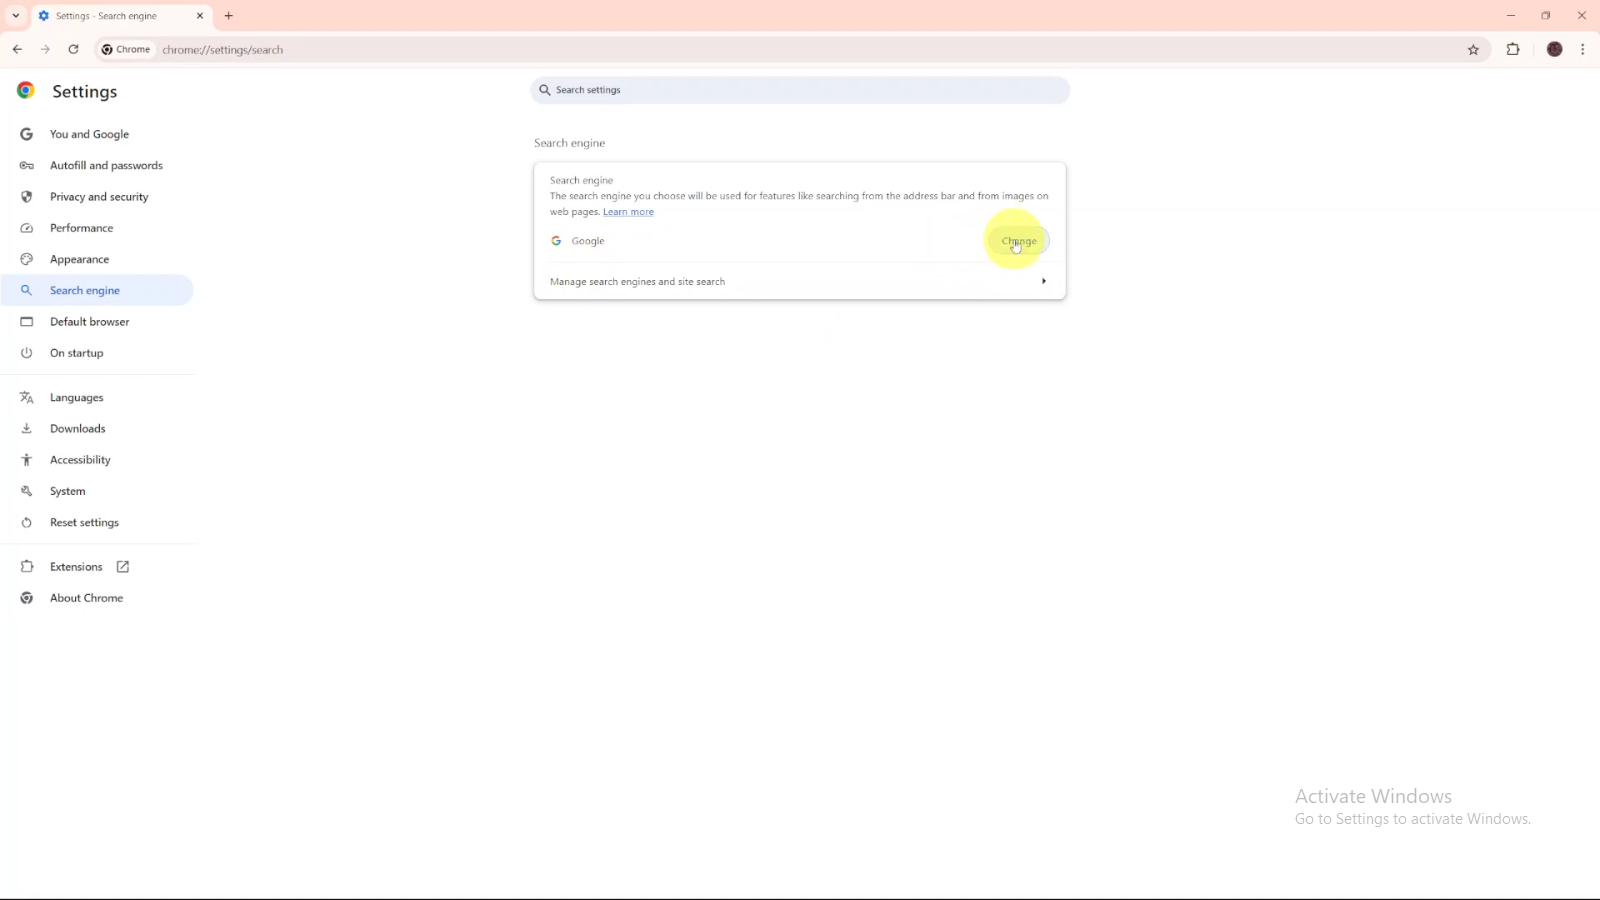This screenshot has height=900, width=1600.
Task: Click the forward navigation arrow
Action: 45,49
